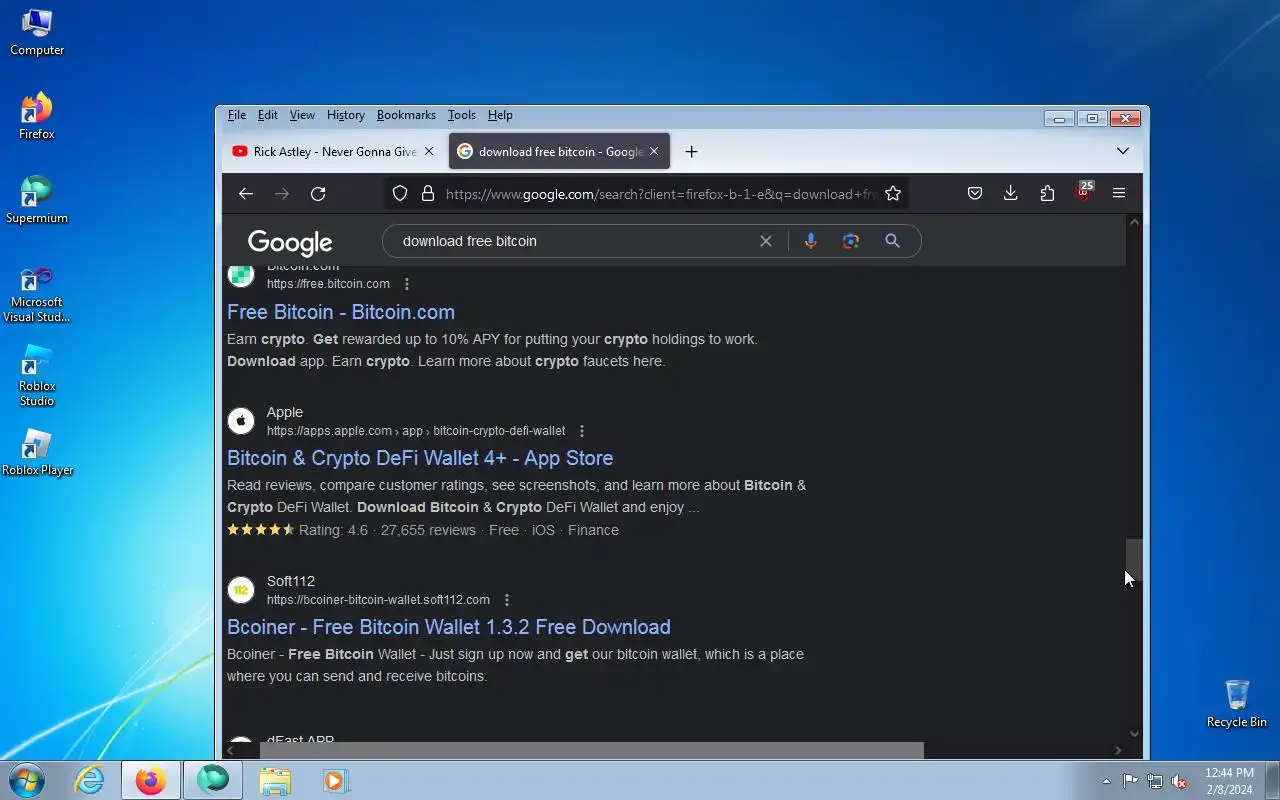Open Google Lens image search
Image resolution: width=1280 pixels, height=800 pixels.
[x=851, y=241]
